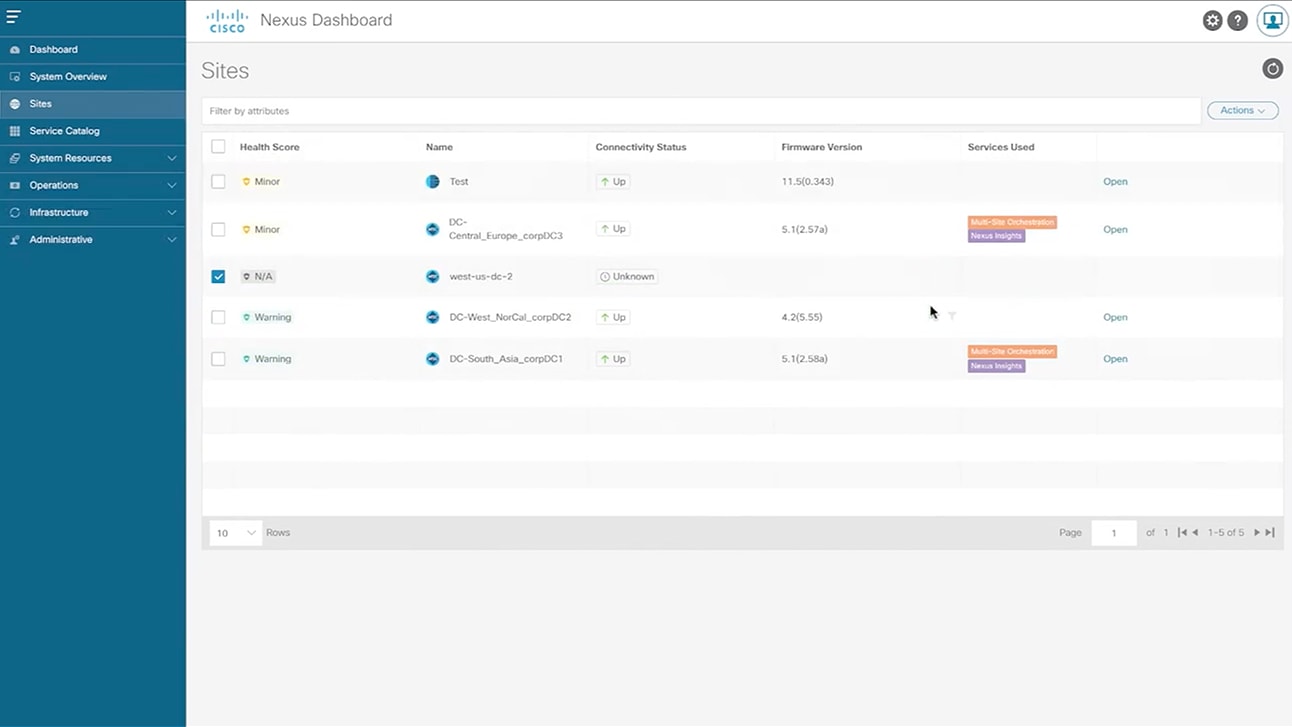Image resolution: width=1292 pixels, height=727 pixels.
Task: Go to next page using arrow icon
Action: pos(1259,532)
